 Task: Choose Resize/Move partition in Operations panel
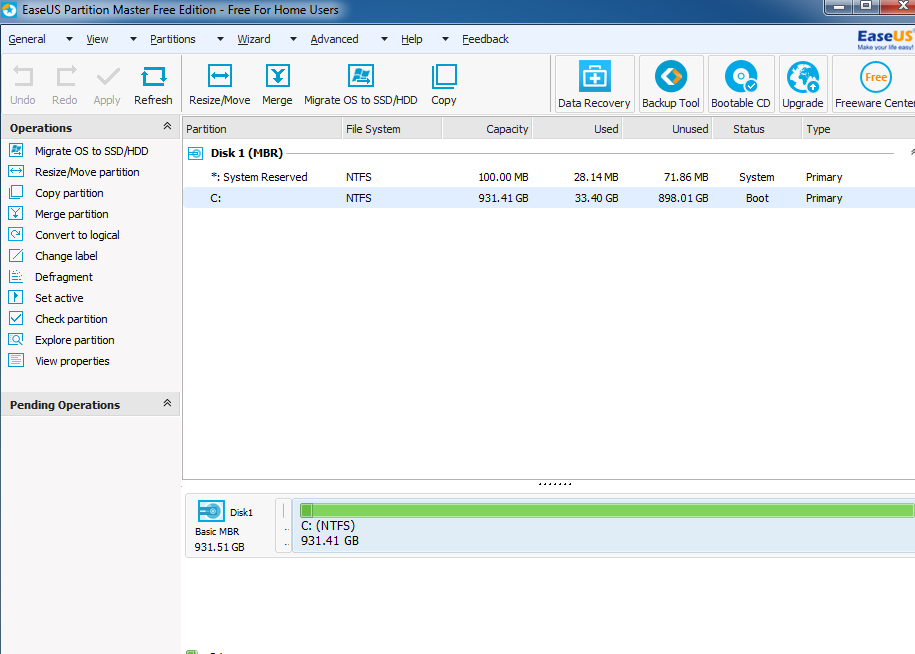tap(87, 172)
